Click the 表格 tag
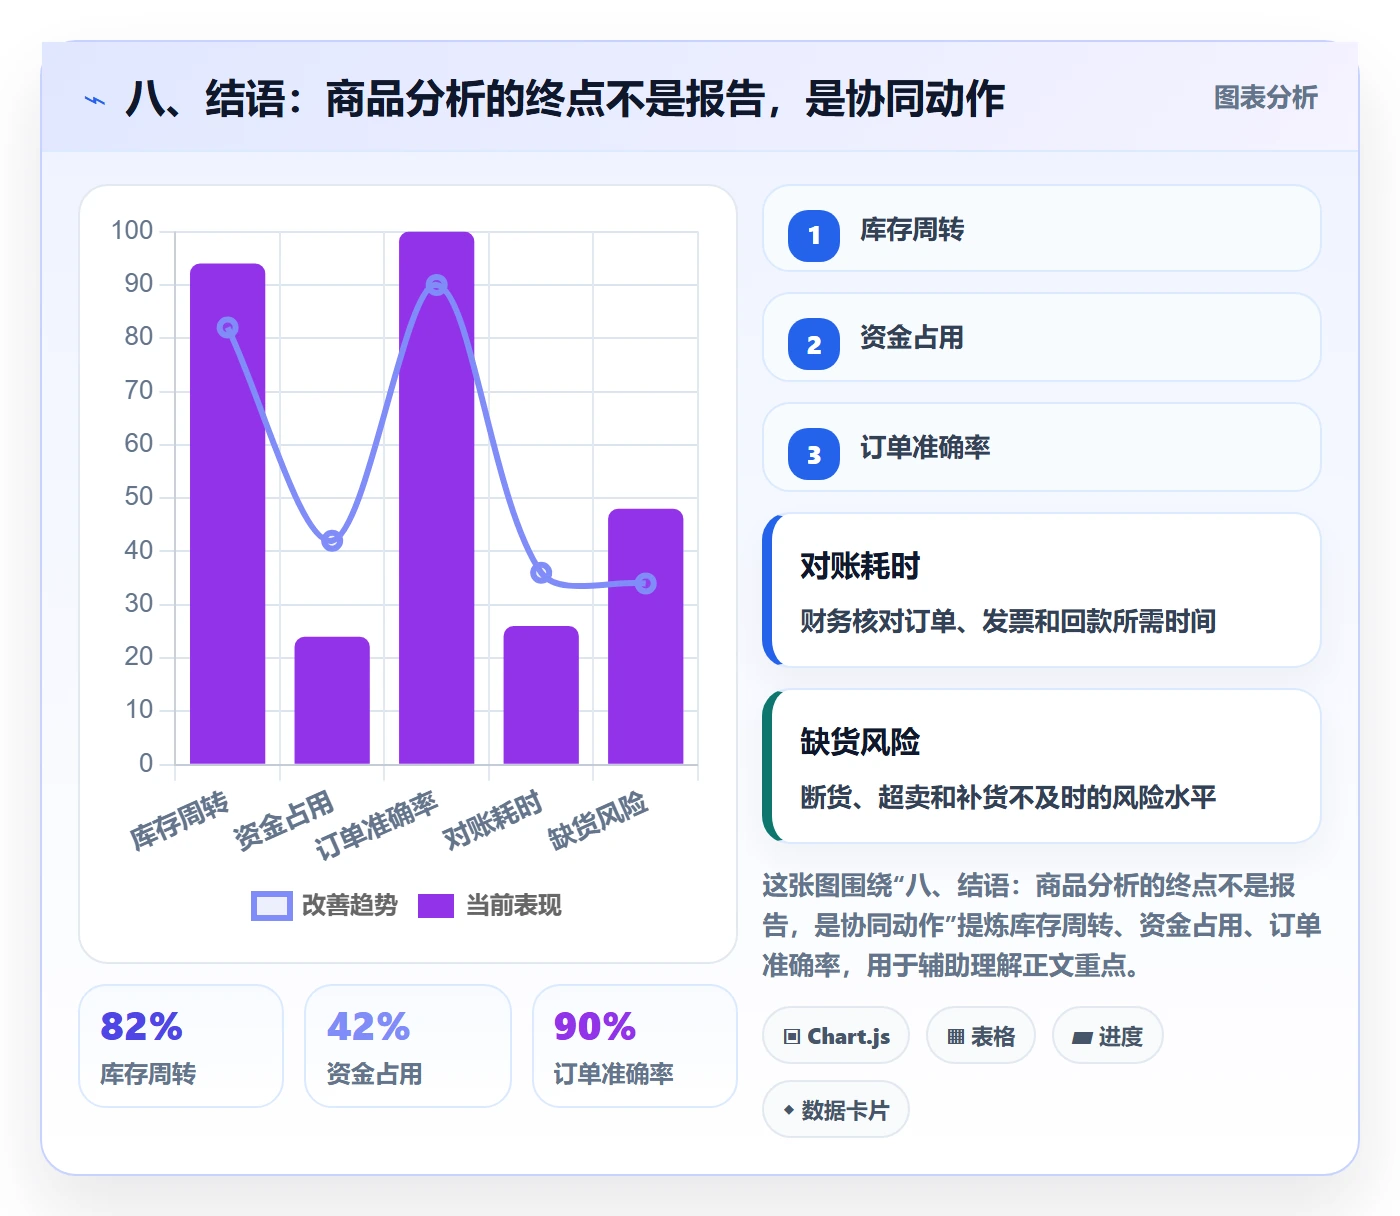1400x1216 pixels. coord(981,1036)
